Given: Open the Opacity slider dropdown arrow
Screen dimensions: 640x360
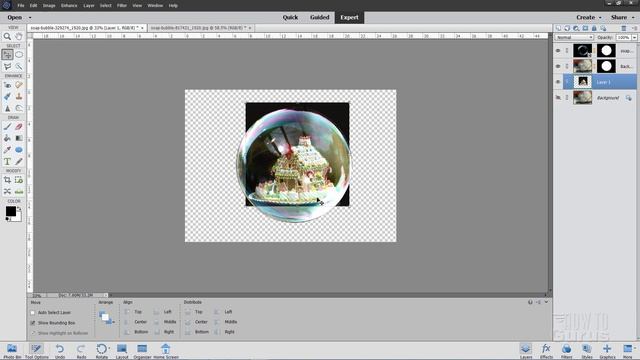Looking at the screenshot, I should pyautogui.click(x=634, y=38).
